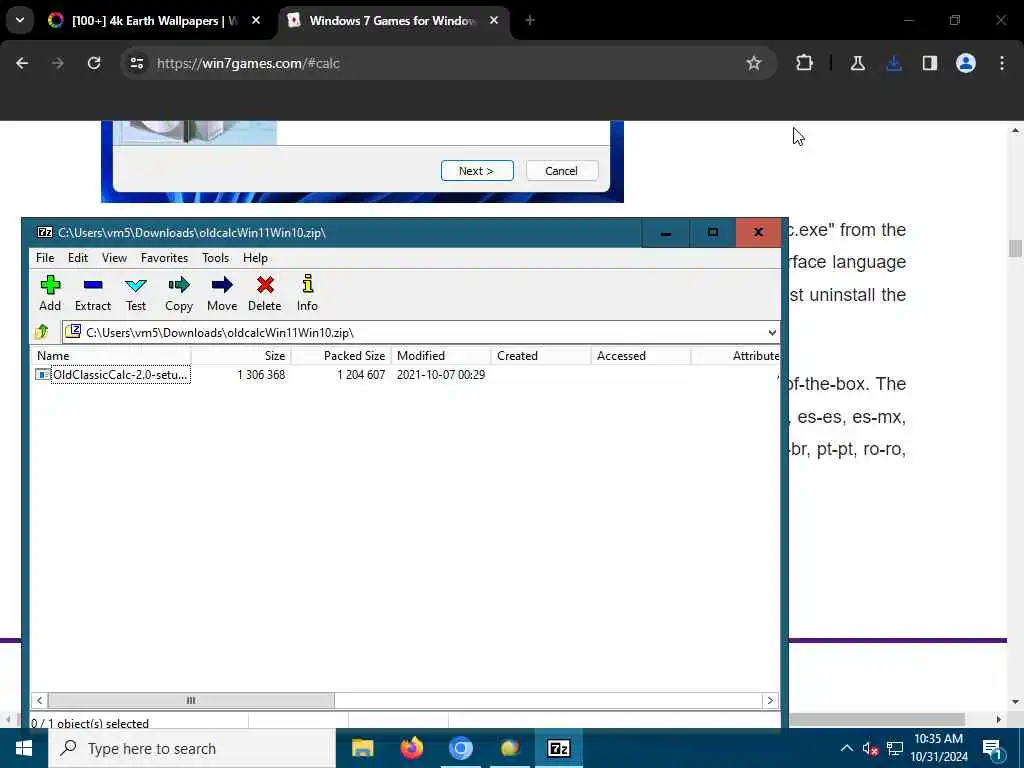Open the Info tool in 7-Zip
The image size is (1024, 768).
pos(307,293)
